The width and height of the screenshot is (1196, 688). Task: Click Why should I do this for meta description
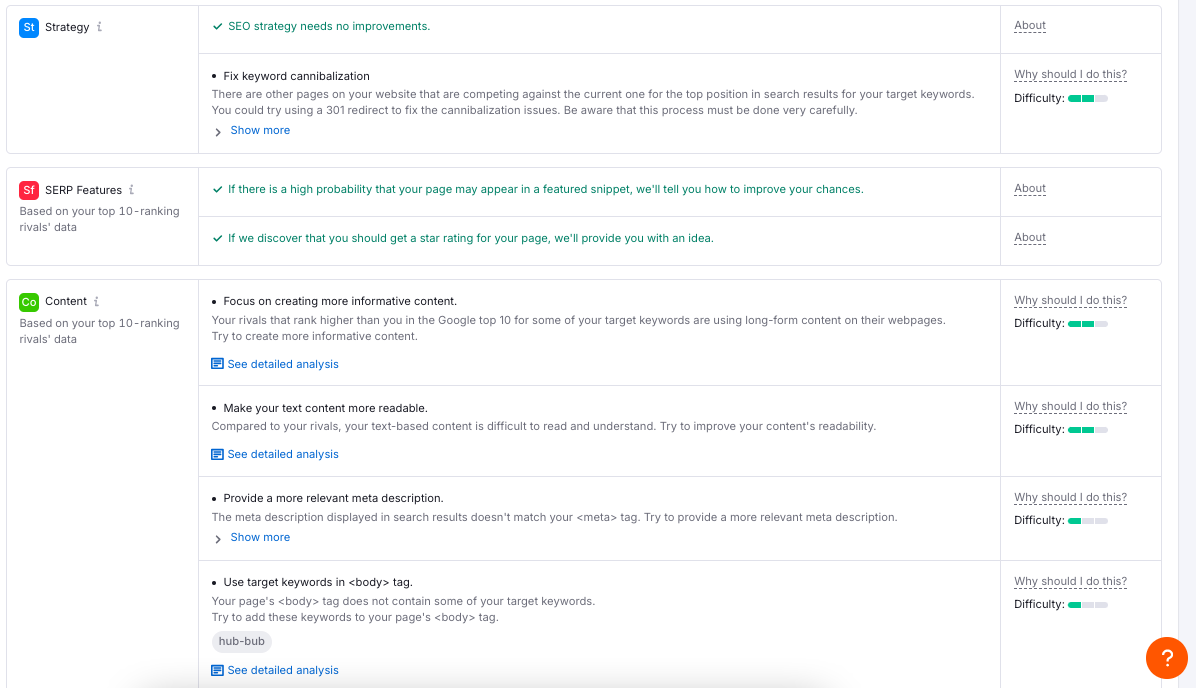pos(1070,497)
